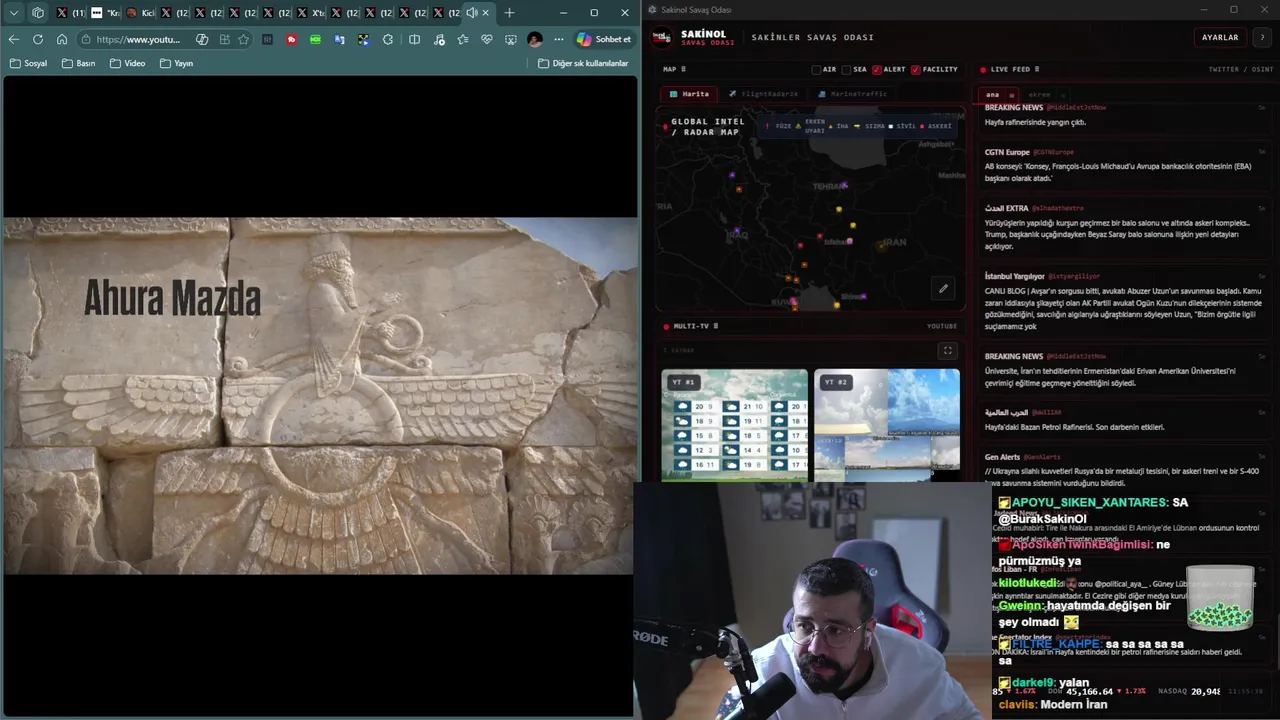Switch to the MarineTraffic tab
Screen dimensions: 1280x720
[x=853, y=94]
